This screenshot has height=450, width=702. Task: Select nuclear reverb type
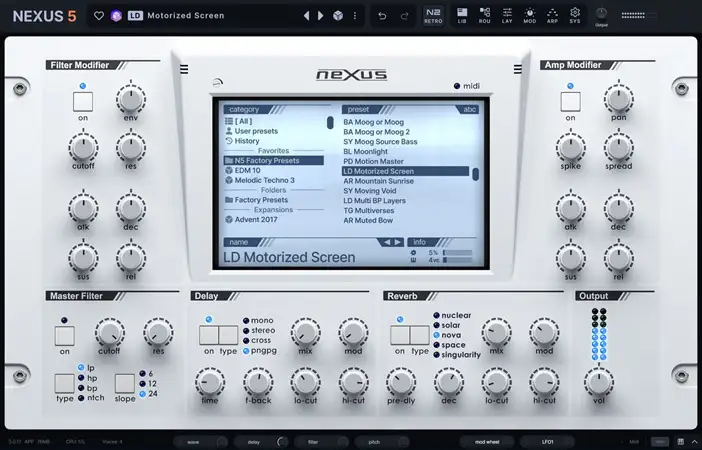(452, 315)
